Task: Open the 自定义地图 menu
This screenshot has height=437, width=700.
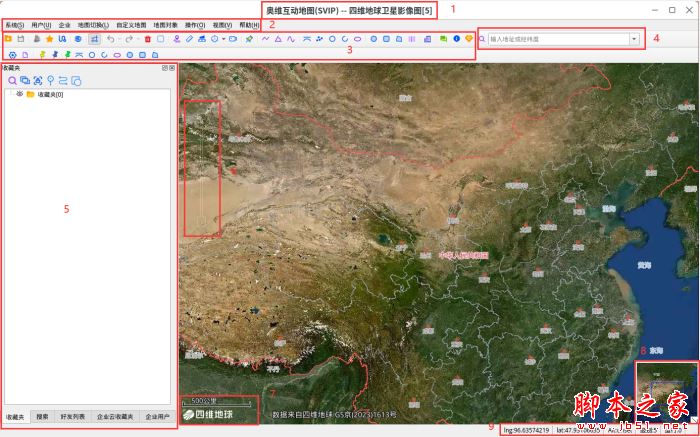Action: click(x=131, y=25)
